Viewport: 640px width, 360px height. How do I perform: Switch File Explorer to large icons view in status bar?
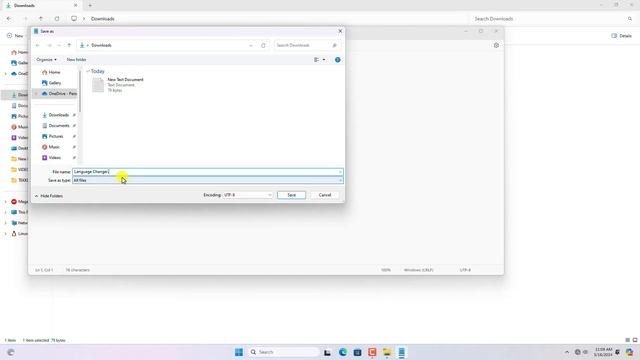tap(635, 340)
